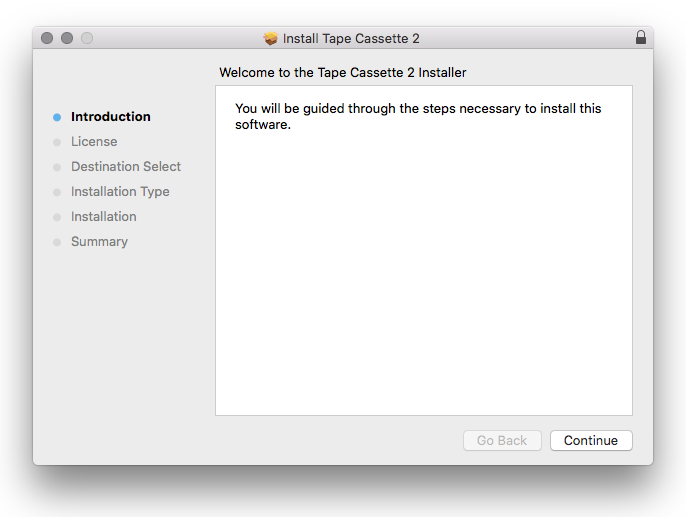Click the bullet beside Installation Type

(x=57, y=192)
